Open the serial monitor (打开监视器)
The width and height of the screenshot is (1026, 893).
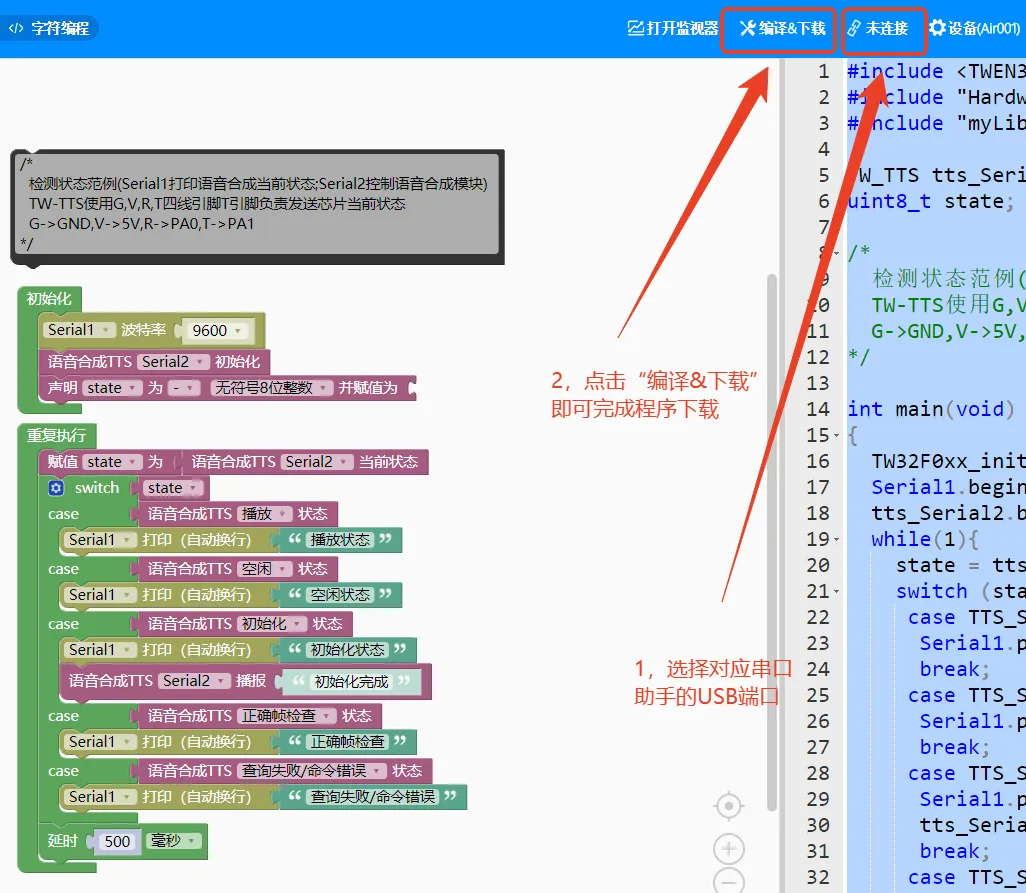coord(672,28)
